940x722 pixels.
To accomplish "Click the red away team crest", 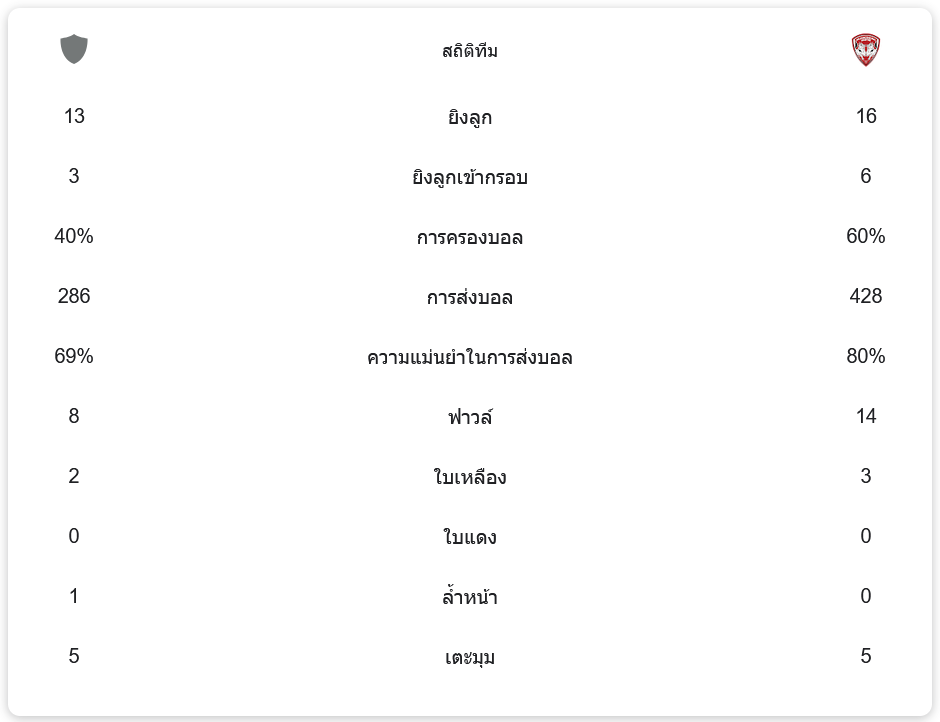I will click(x=865, y=50).
